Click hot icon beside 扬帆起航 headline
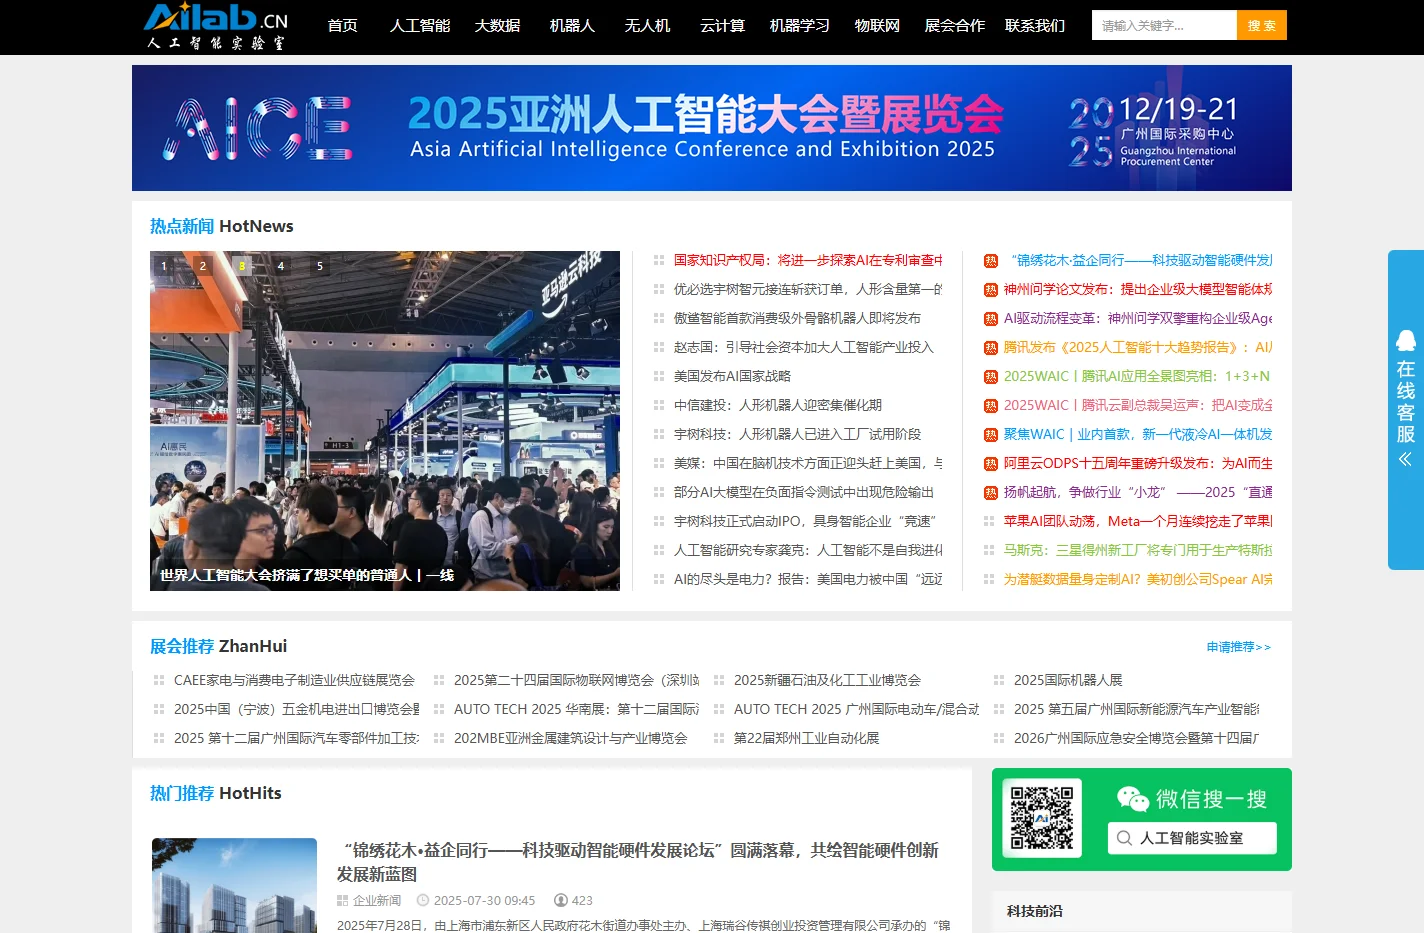This screenshot has width=1424, height=933. pyautogui.click(x=990, y=492)
